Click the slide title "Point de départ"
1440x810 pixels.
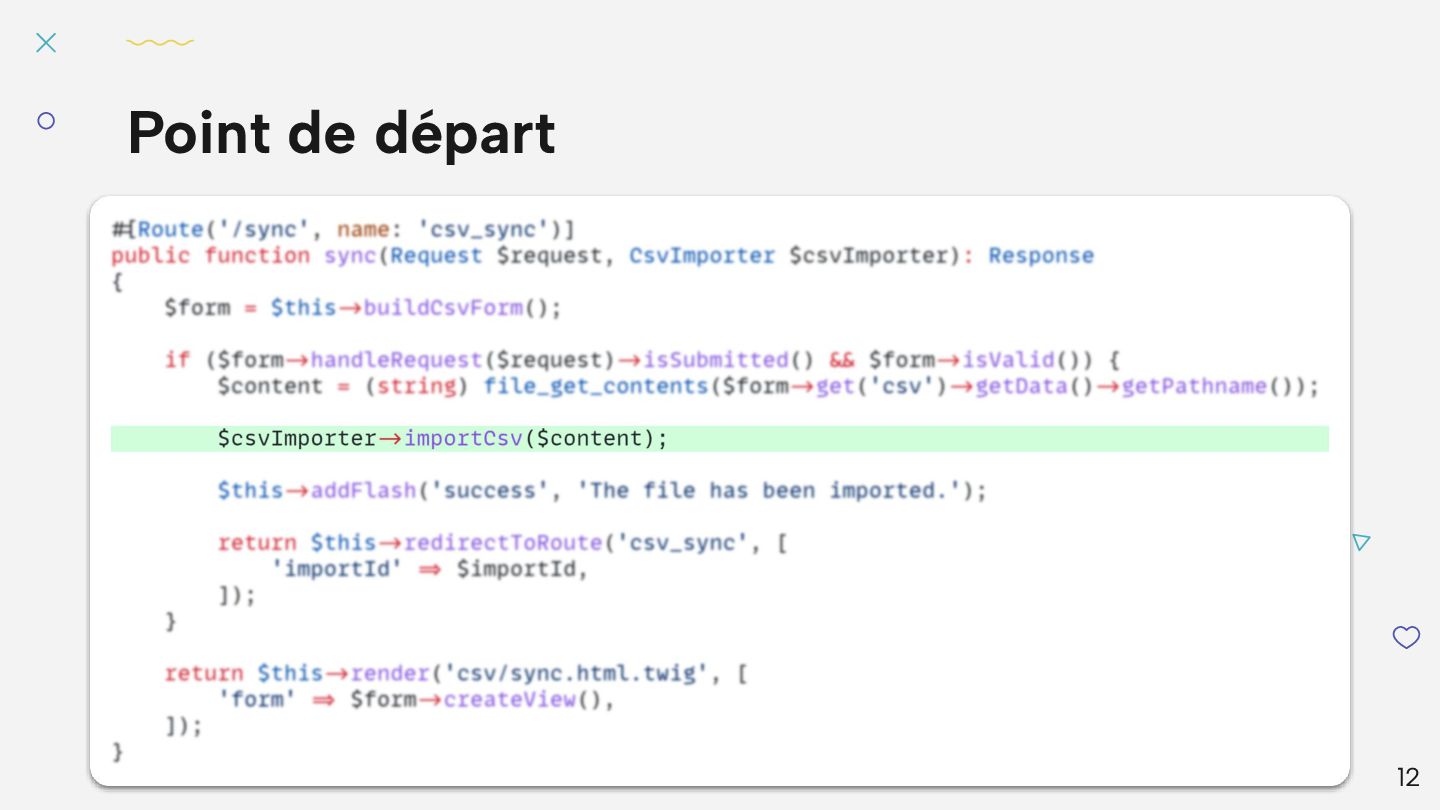[x=341, y=133]
